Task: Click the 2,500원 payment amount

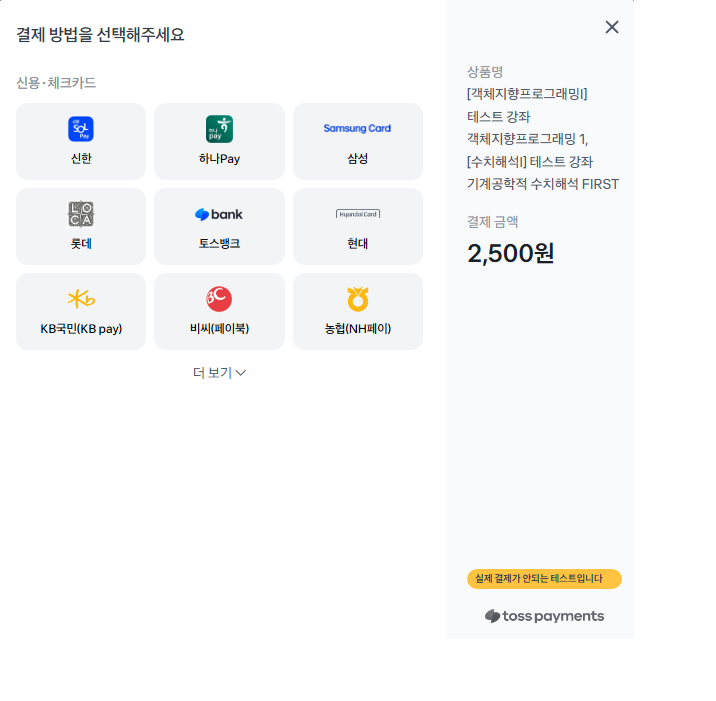Action: (x=511, y=253)
